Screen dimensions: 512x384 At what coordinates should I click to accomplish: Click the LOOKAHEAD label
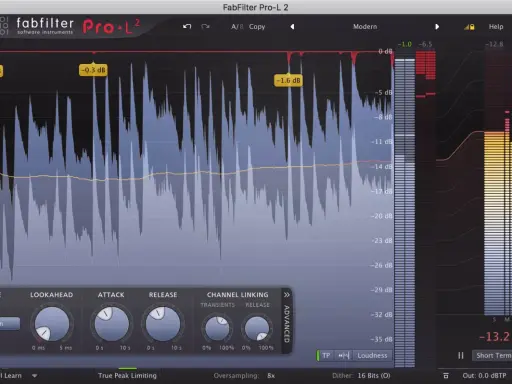pos(52,295)
